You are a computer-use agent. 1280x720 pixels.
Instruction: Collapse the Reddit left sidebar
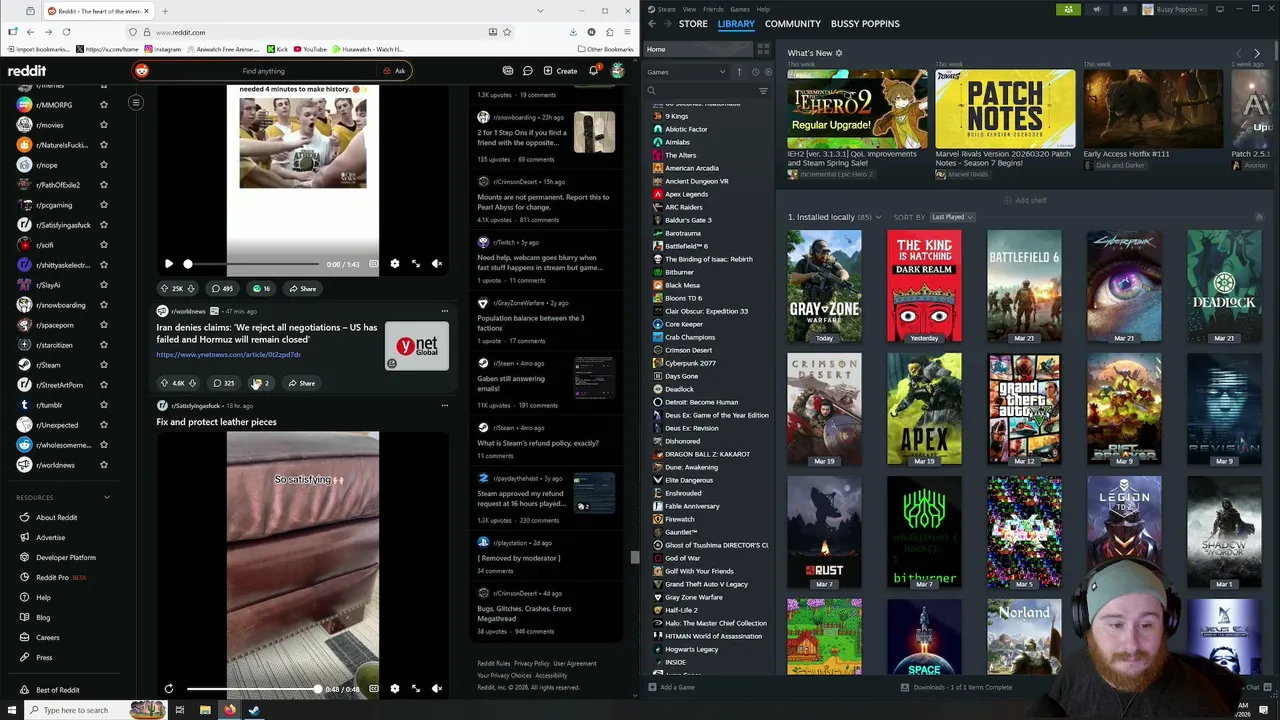coord(136,102)
